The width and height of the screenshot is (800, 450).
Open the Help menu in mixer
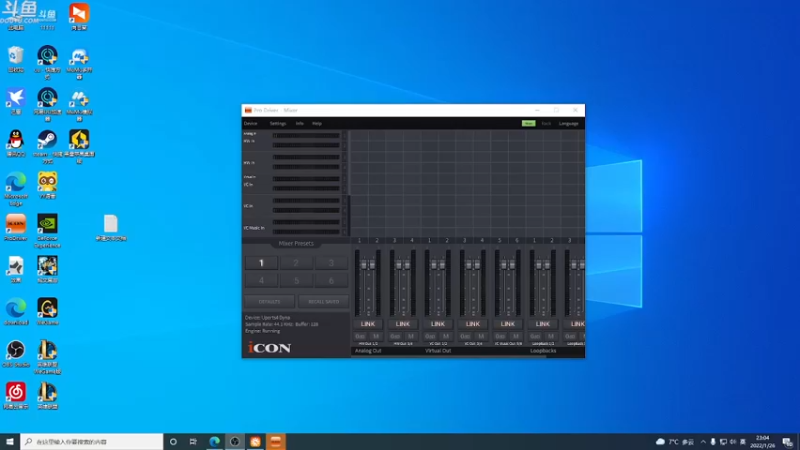[x=317, y=123]
